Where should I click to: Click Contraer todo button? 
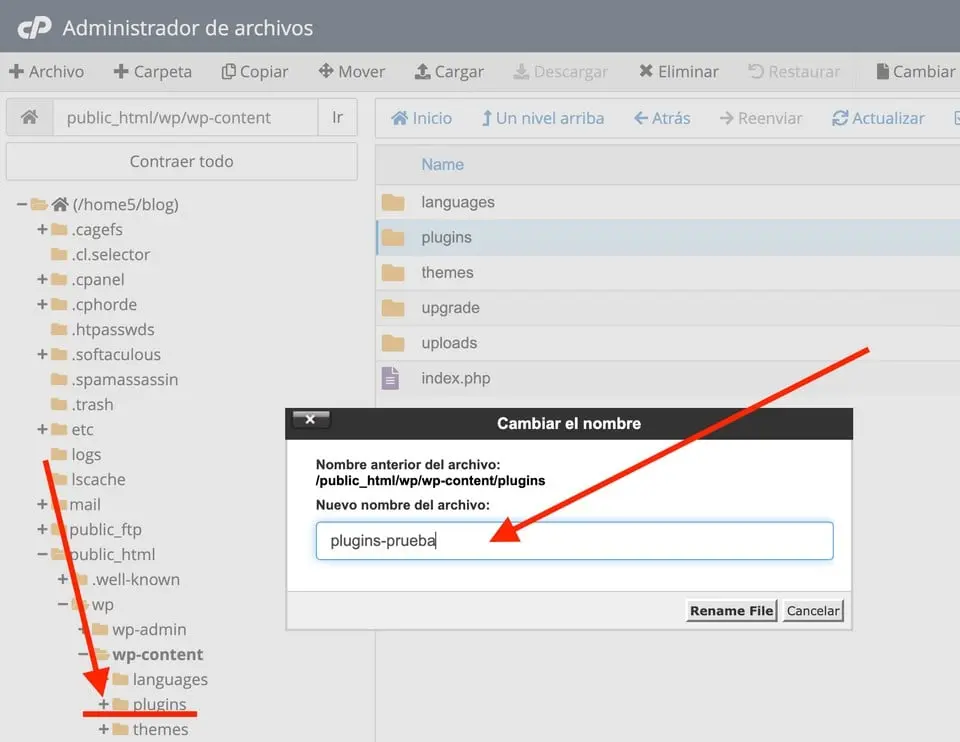182,161
